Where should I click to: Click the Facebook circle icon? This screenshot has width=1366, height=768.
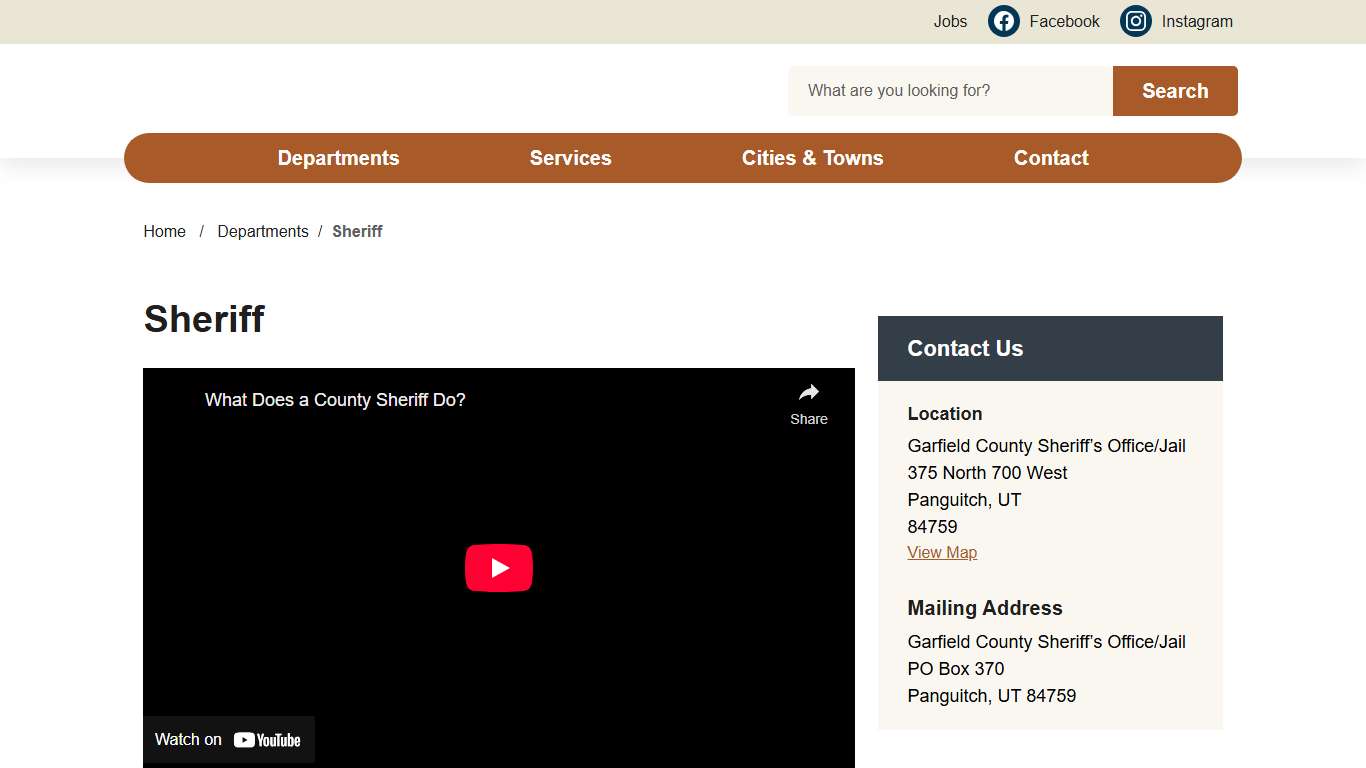(1003, 21)
